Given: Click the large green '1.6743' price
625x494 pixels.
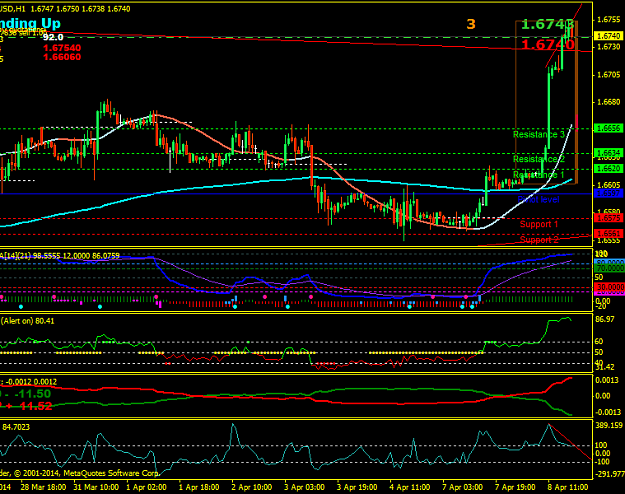Looking at the screenshot, I should pyautogui.click(x=547, y=25).
